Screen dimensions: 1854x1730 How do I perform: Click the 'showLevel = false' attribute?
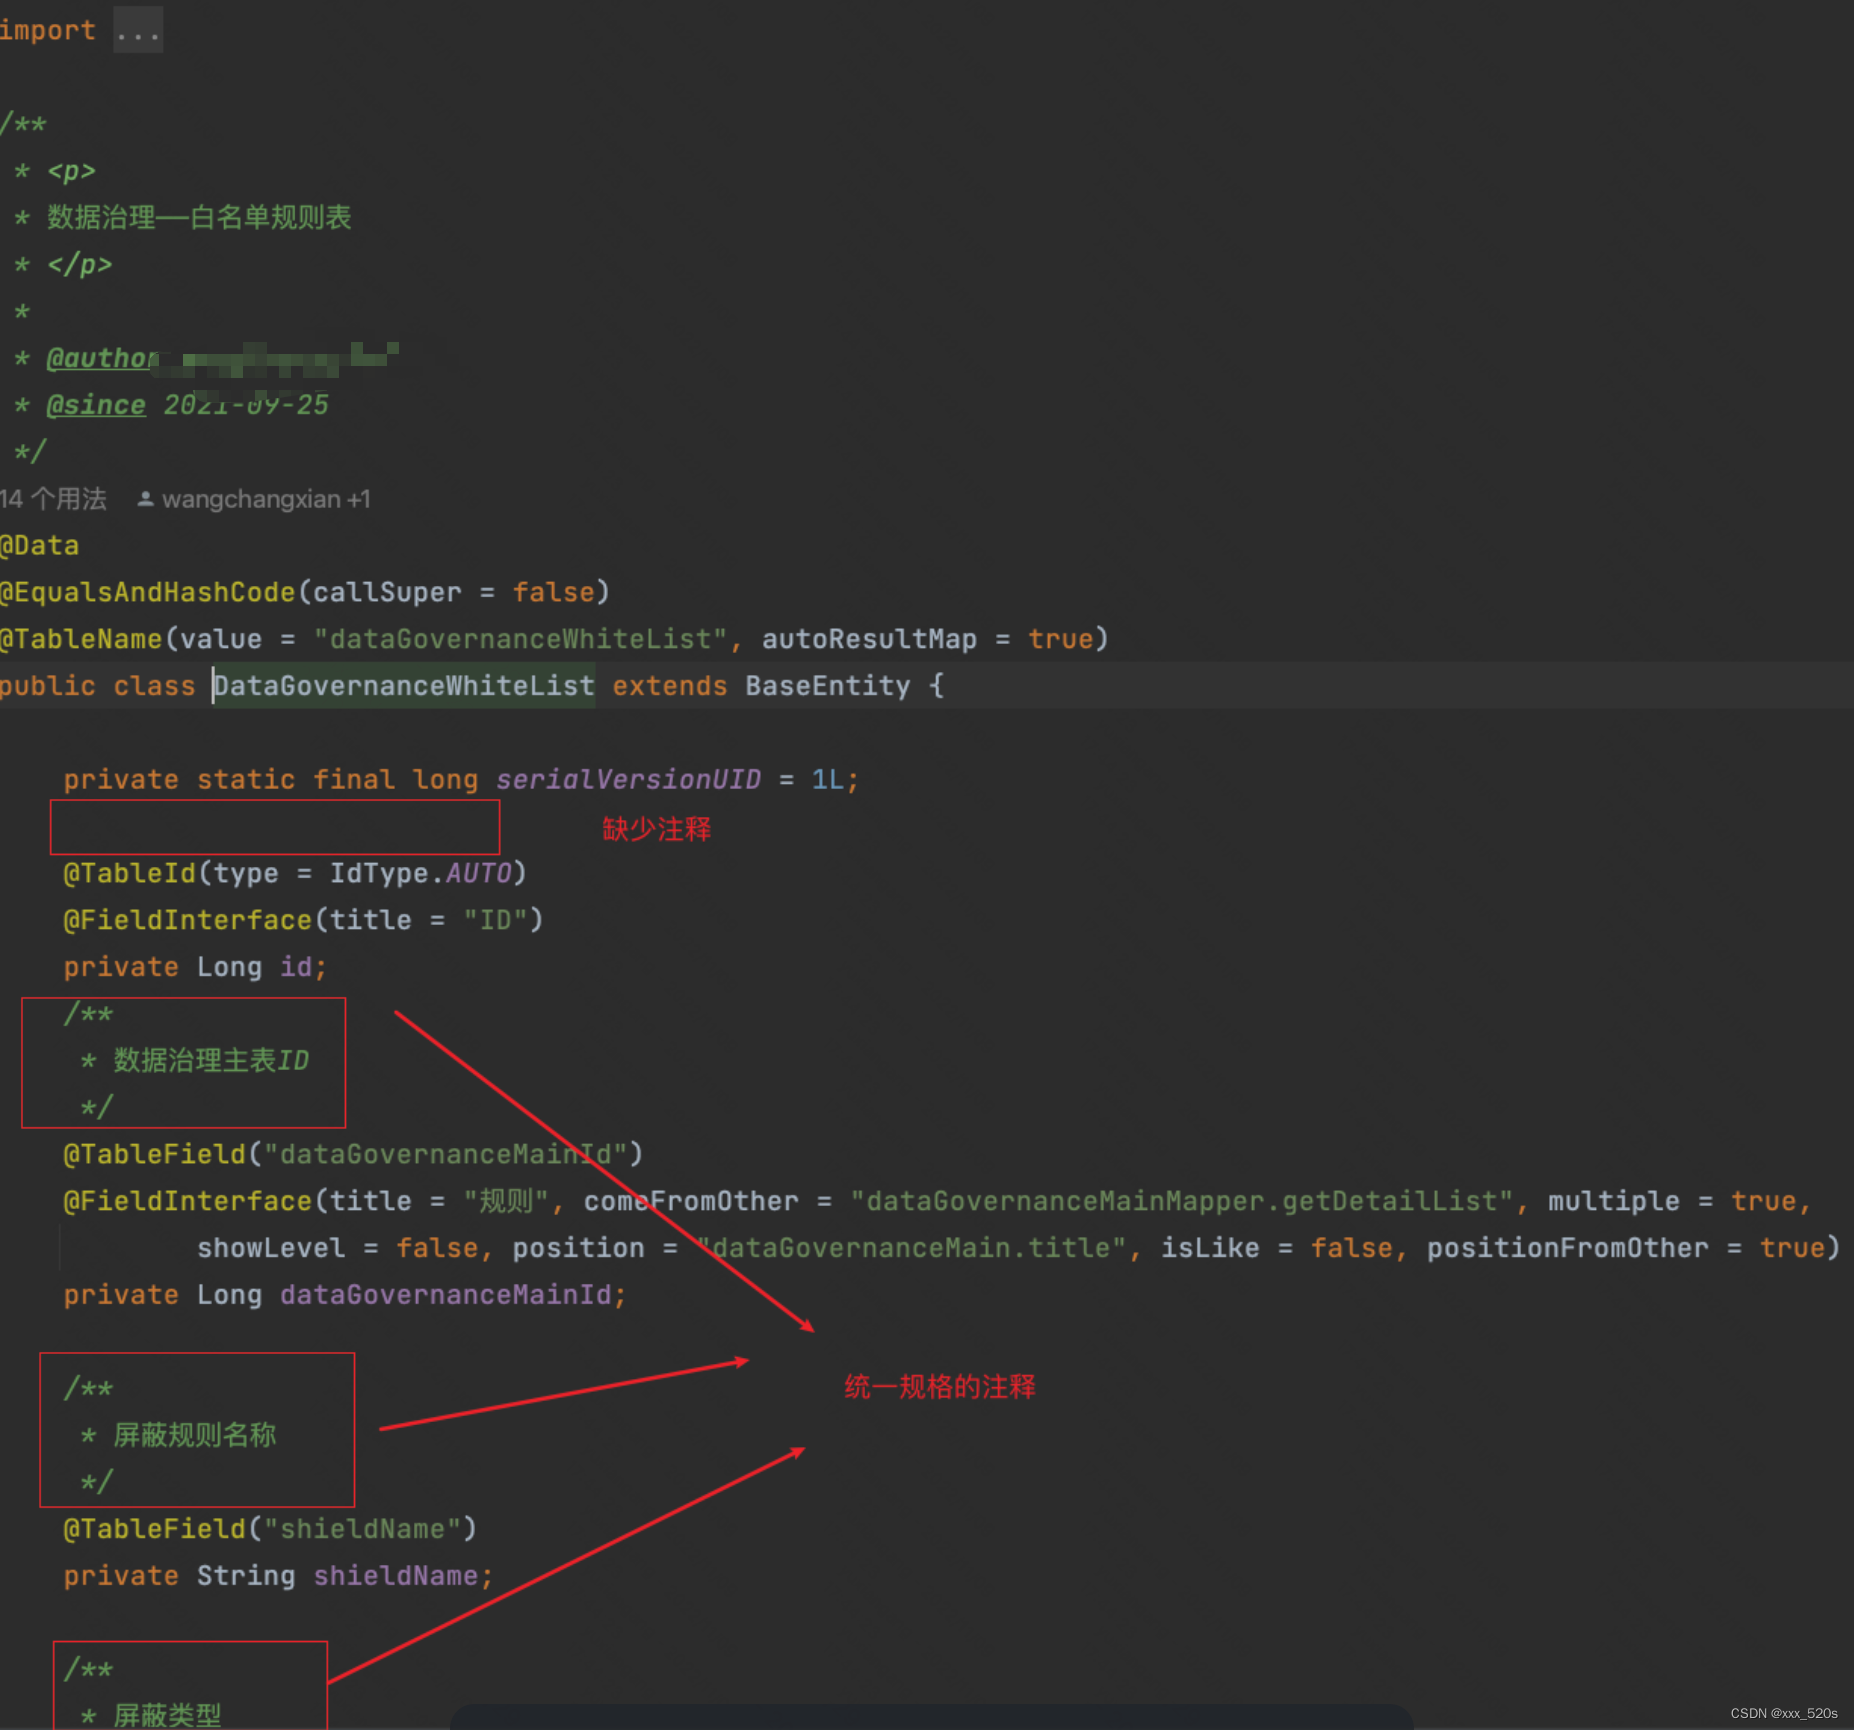tap(337, 1248)
